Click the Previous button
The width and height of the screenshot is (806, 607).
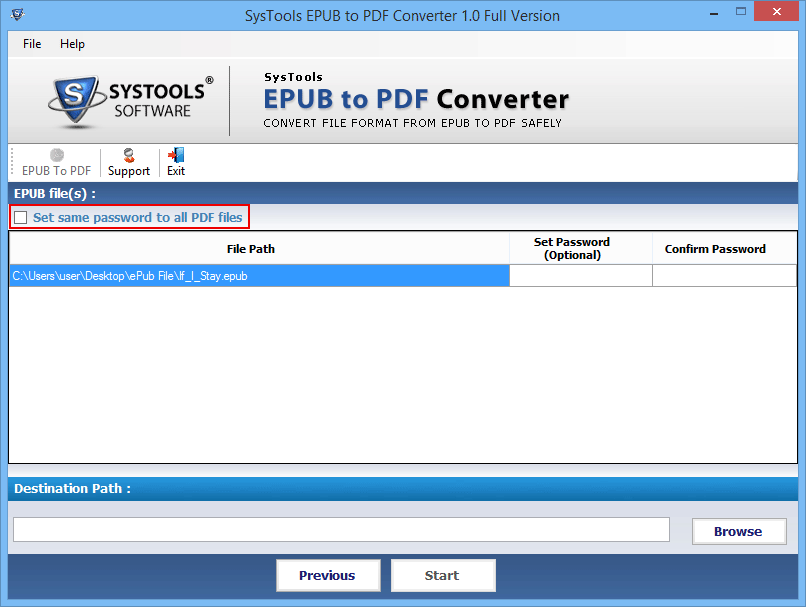point(328,575)
